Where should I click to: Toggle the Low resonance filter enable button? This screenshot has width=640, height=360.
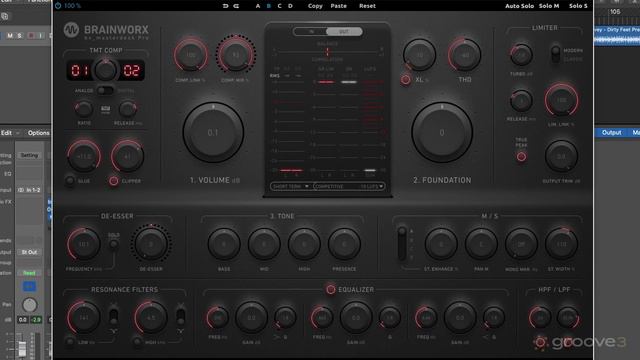(x=70, y=341)
